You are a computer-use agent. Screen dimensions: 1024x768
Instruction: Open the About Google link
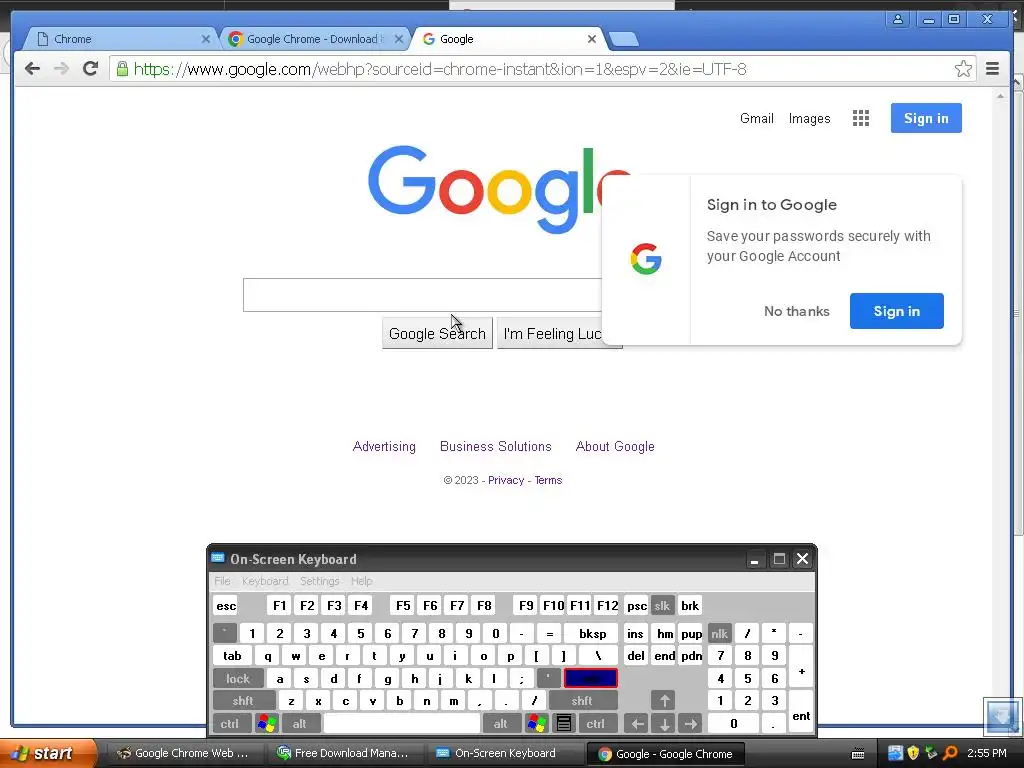point(615,447)
